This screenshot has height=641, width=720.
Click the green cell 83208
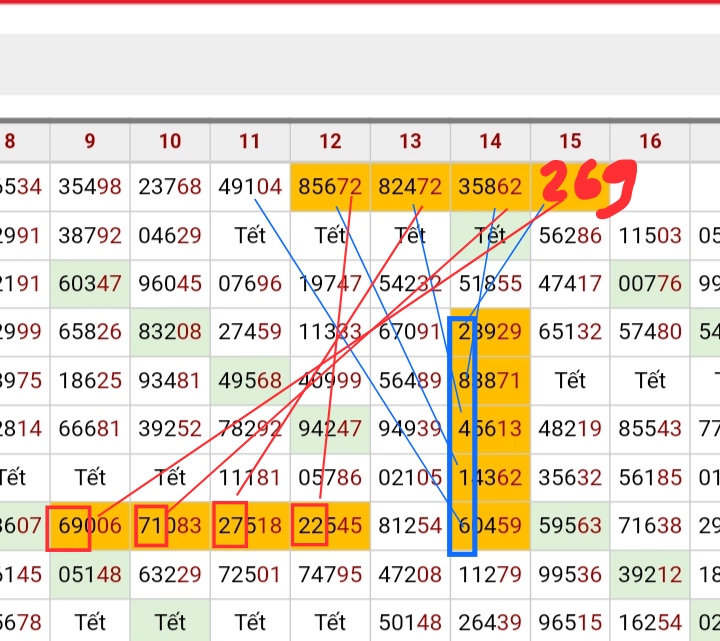point(170,331)
